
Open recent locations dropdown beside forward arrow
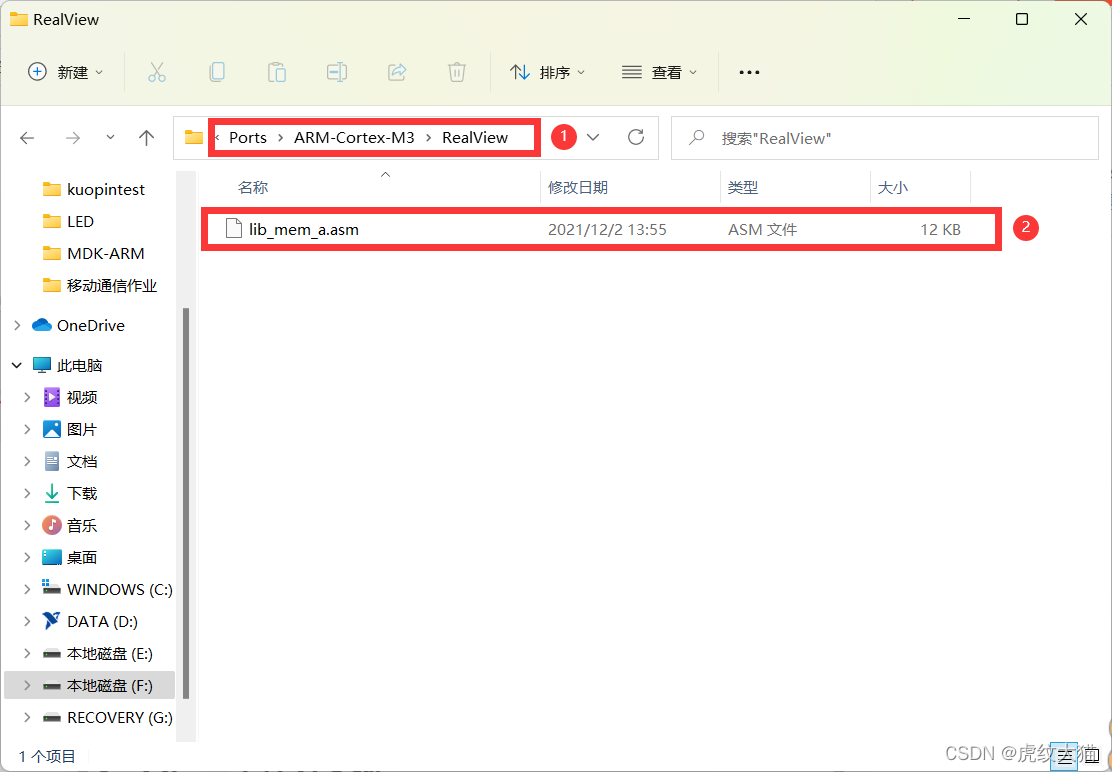pos(110,137)
